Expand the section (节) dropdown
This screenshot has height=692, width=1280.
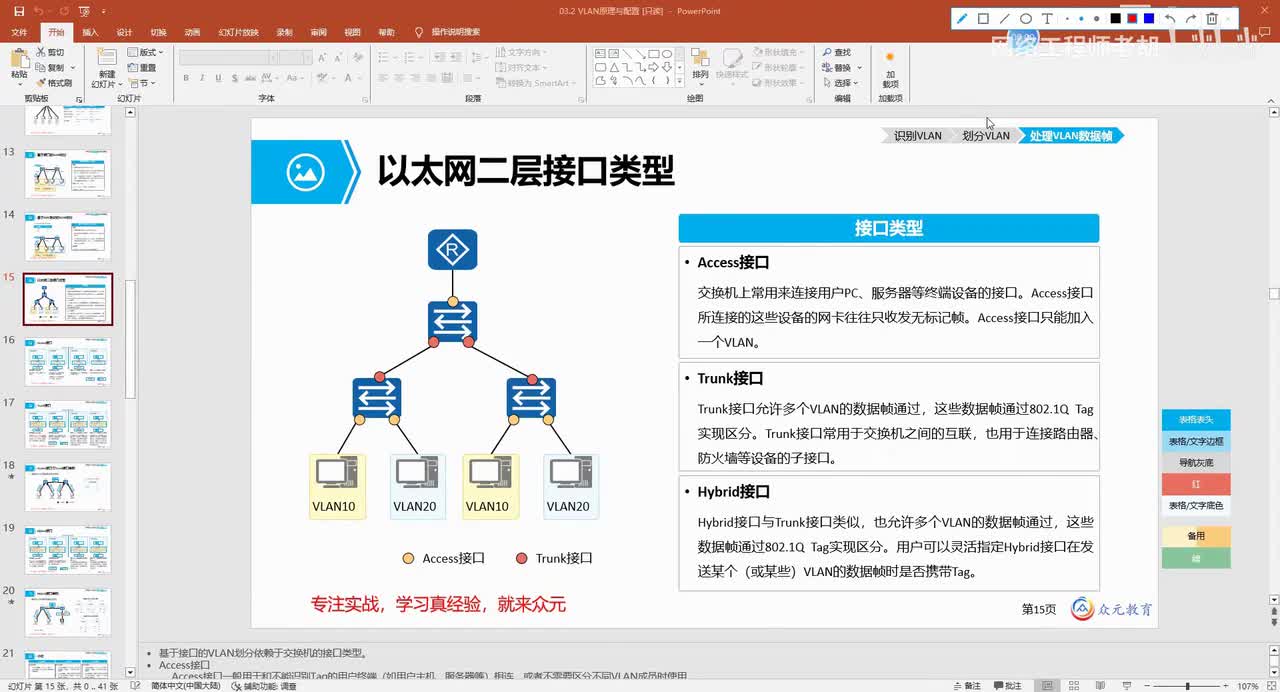coord(143,83)
